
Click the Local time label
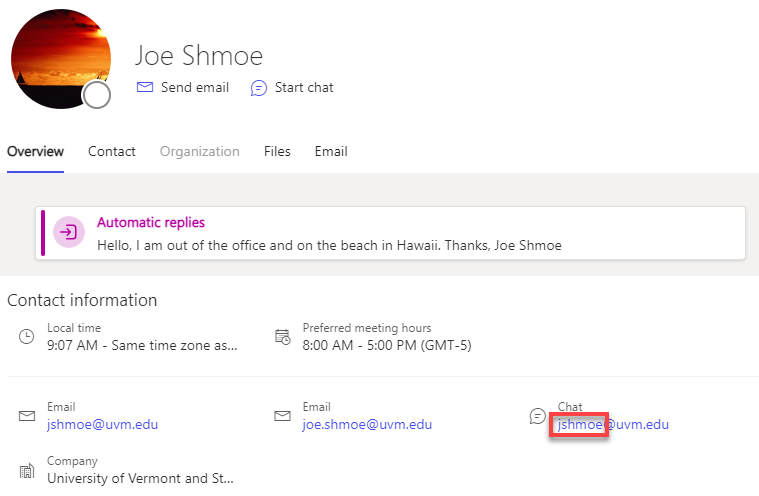74,328
